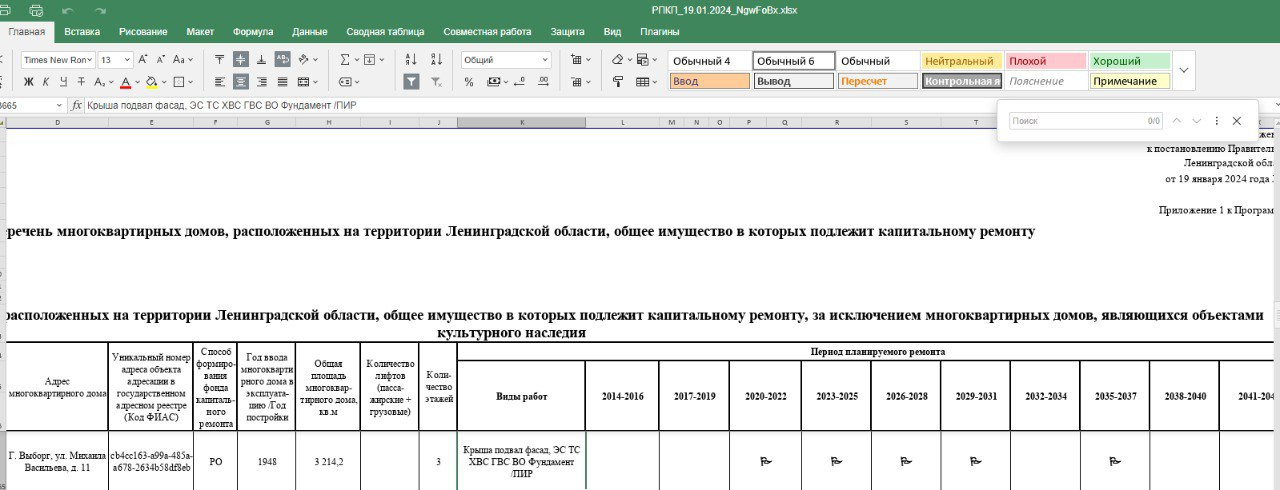Switch to the Формула tab
1280x490 pixels.
[253, 32]
